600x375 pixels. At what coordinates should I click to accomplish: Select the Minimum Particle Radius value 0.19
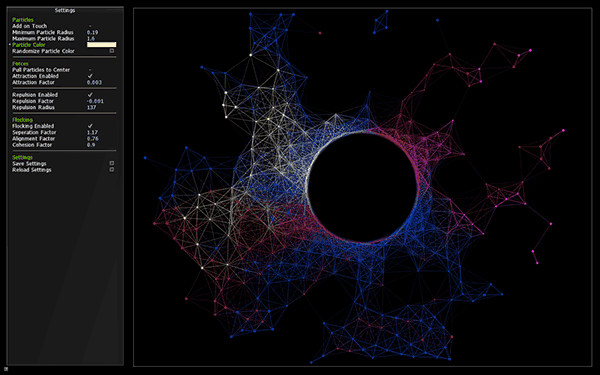93,33
